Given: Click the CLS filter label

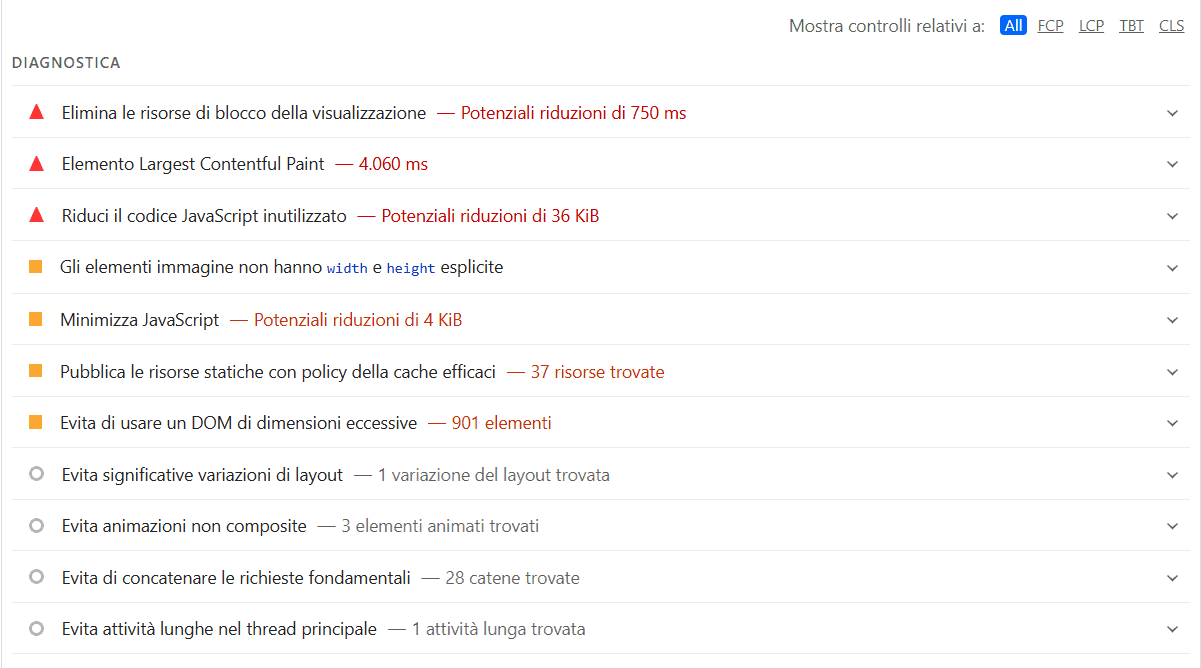Looking at the screenshot, I should point(1171,25).
